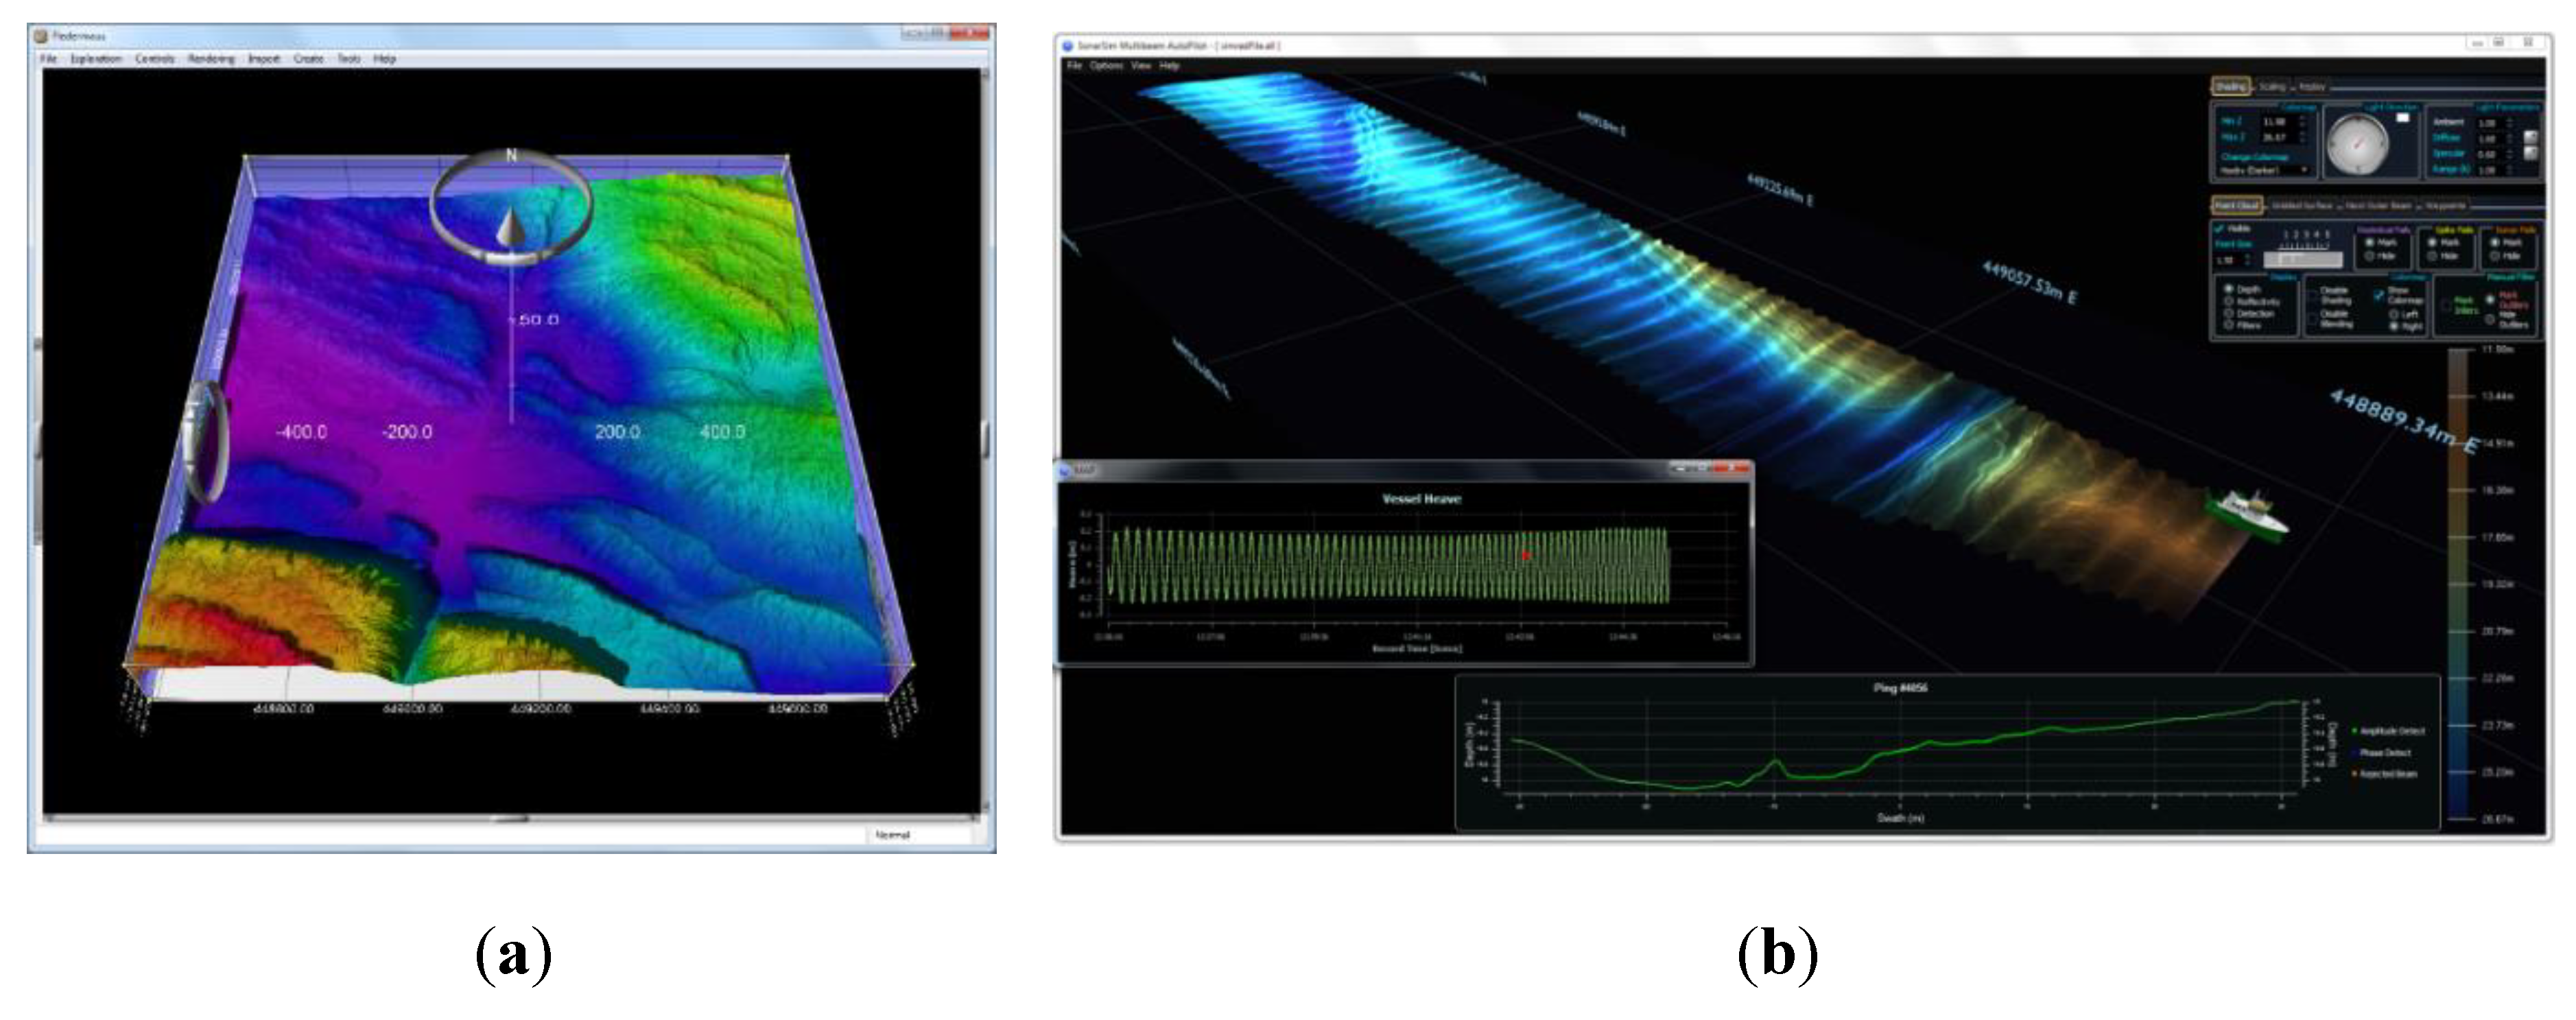2576x1020 pixels.
Task: Click the SonarSim title bar app icon
Action: coord(1067,45)
